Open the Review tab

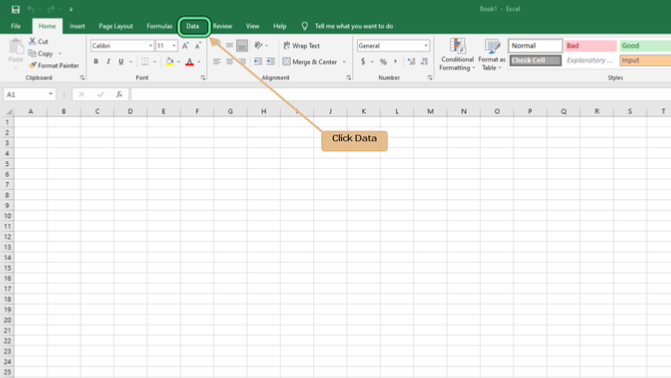pyautogui.click(x=223, y=26)
